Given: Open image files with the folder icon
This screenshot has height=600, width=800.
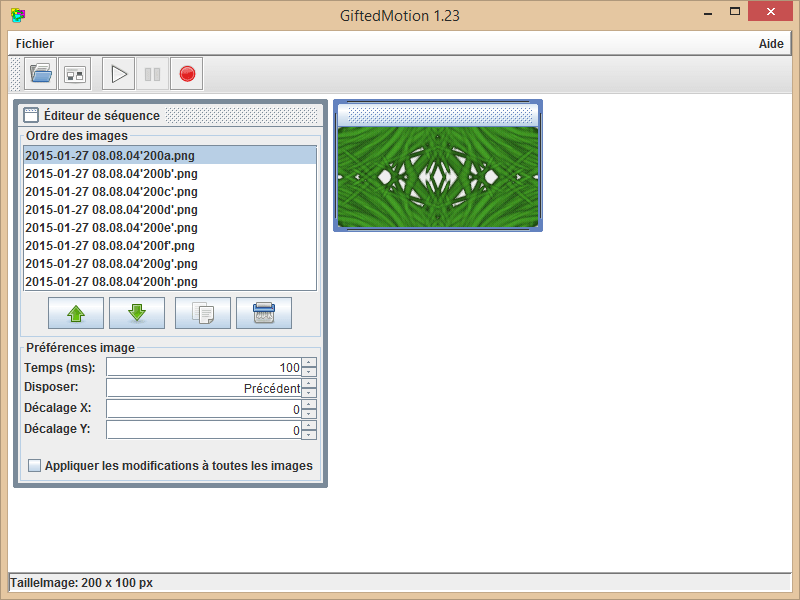Looking at the screenshot, I should 41,74.
